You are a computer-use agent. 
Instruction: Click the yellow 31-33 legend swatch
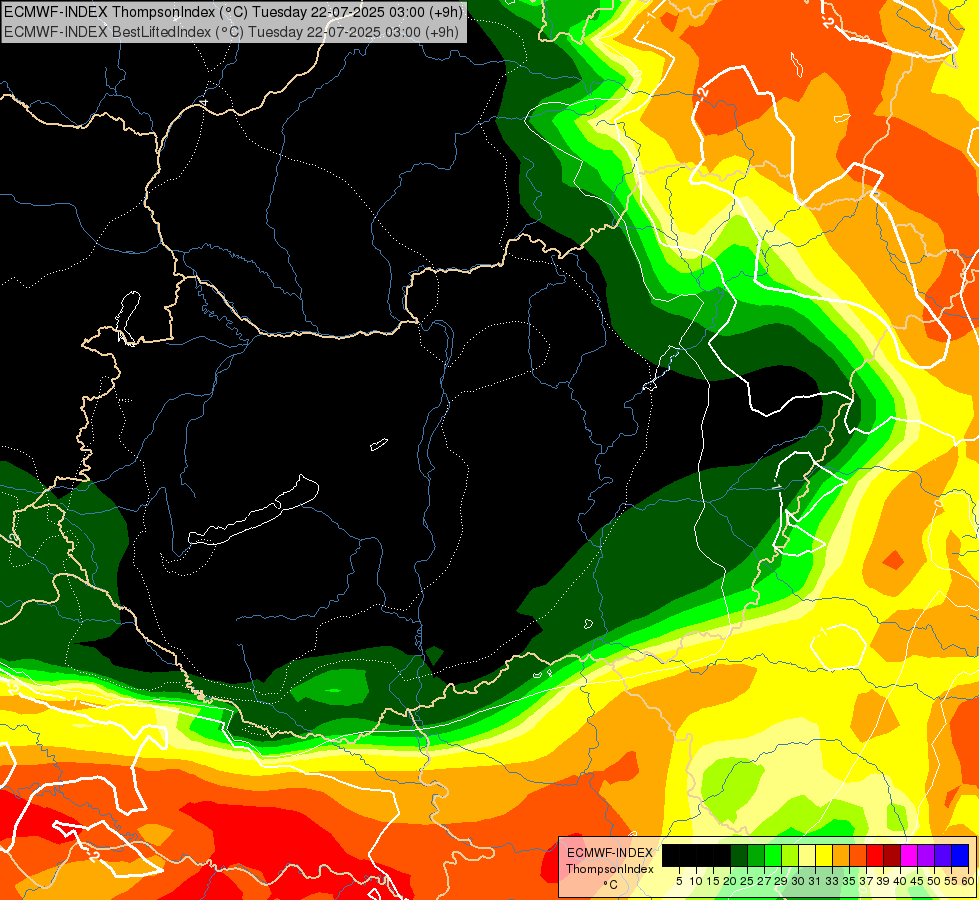(x=824, y=855)
